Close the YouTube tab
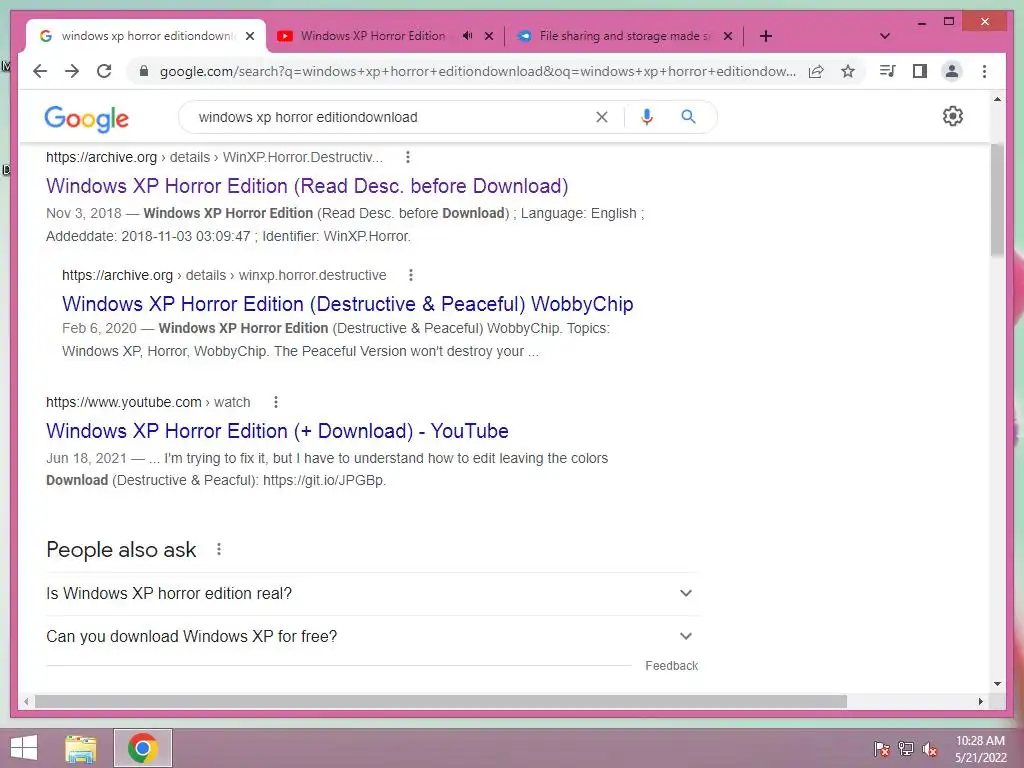This screenshot has width=1024, height=768. click(488, 36)
